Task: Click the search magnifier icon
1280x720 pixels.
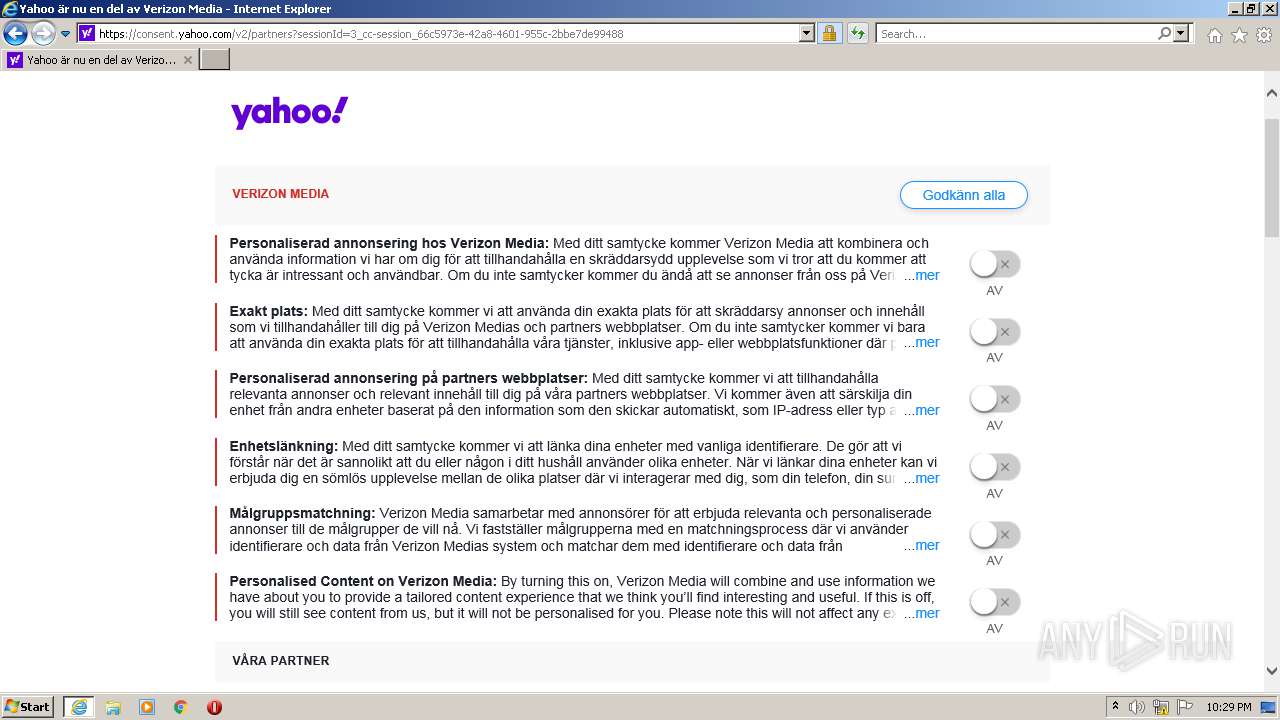Action: point(1164,33)
